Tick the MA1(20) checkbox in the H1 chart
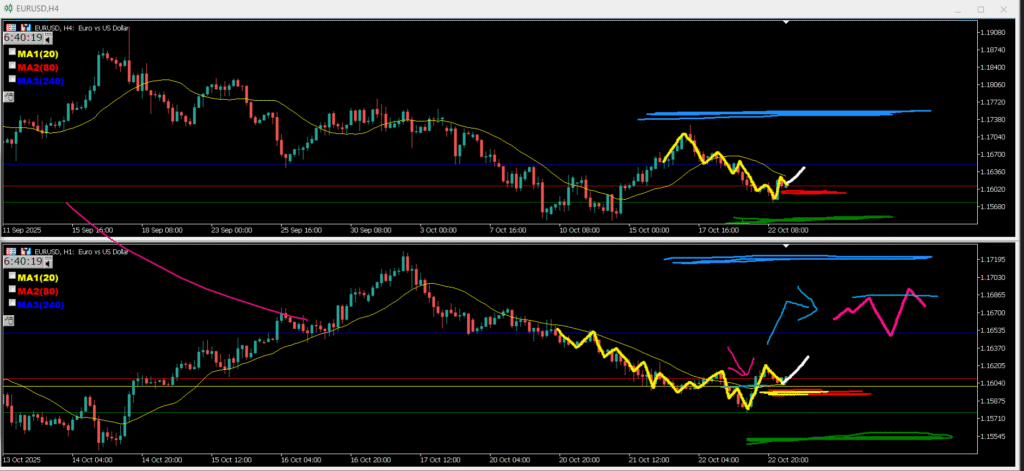This screenshot has height=471, width=1024. (12, 276)
